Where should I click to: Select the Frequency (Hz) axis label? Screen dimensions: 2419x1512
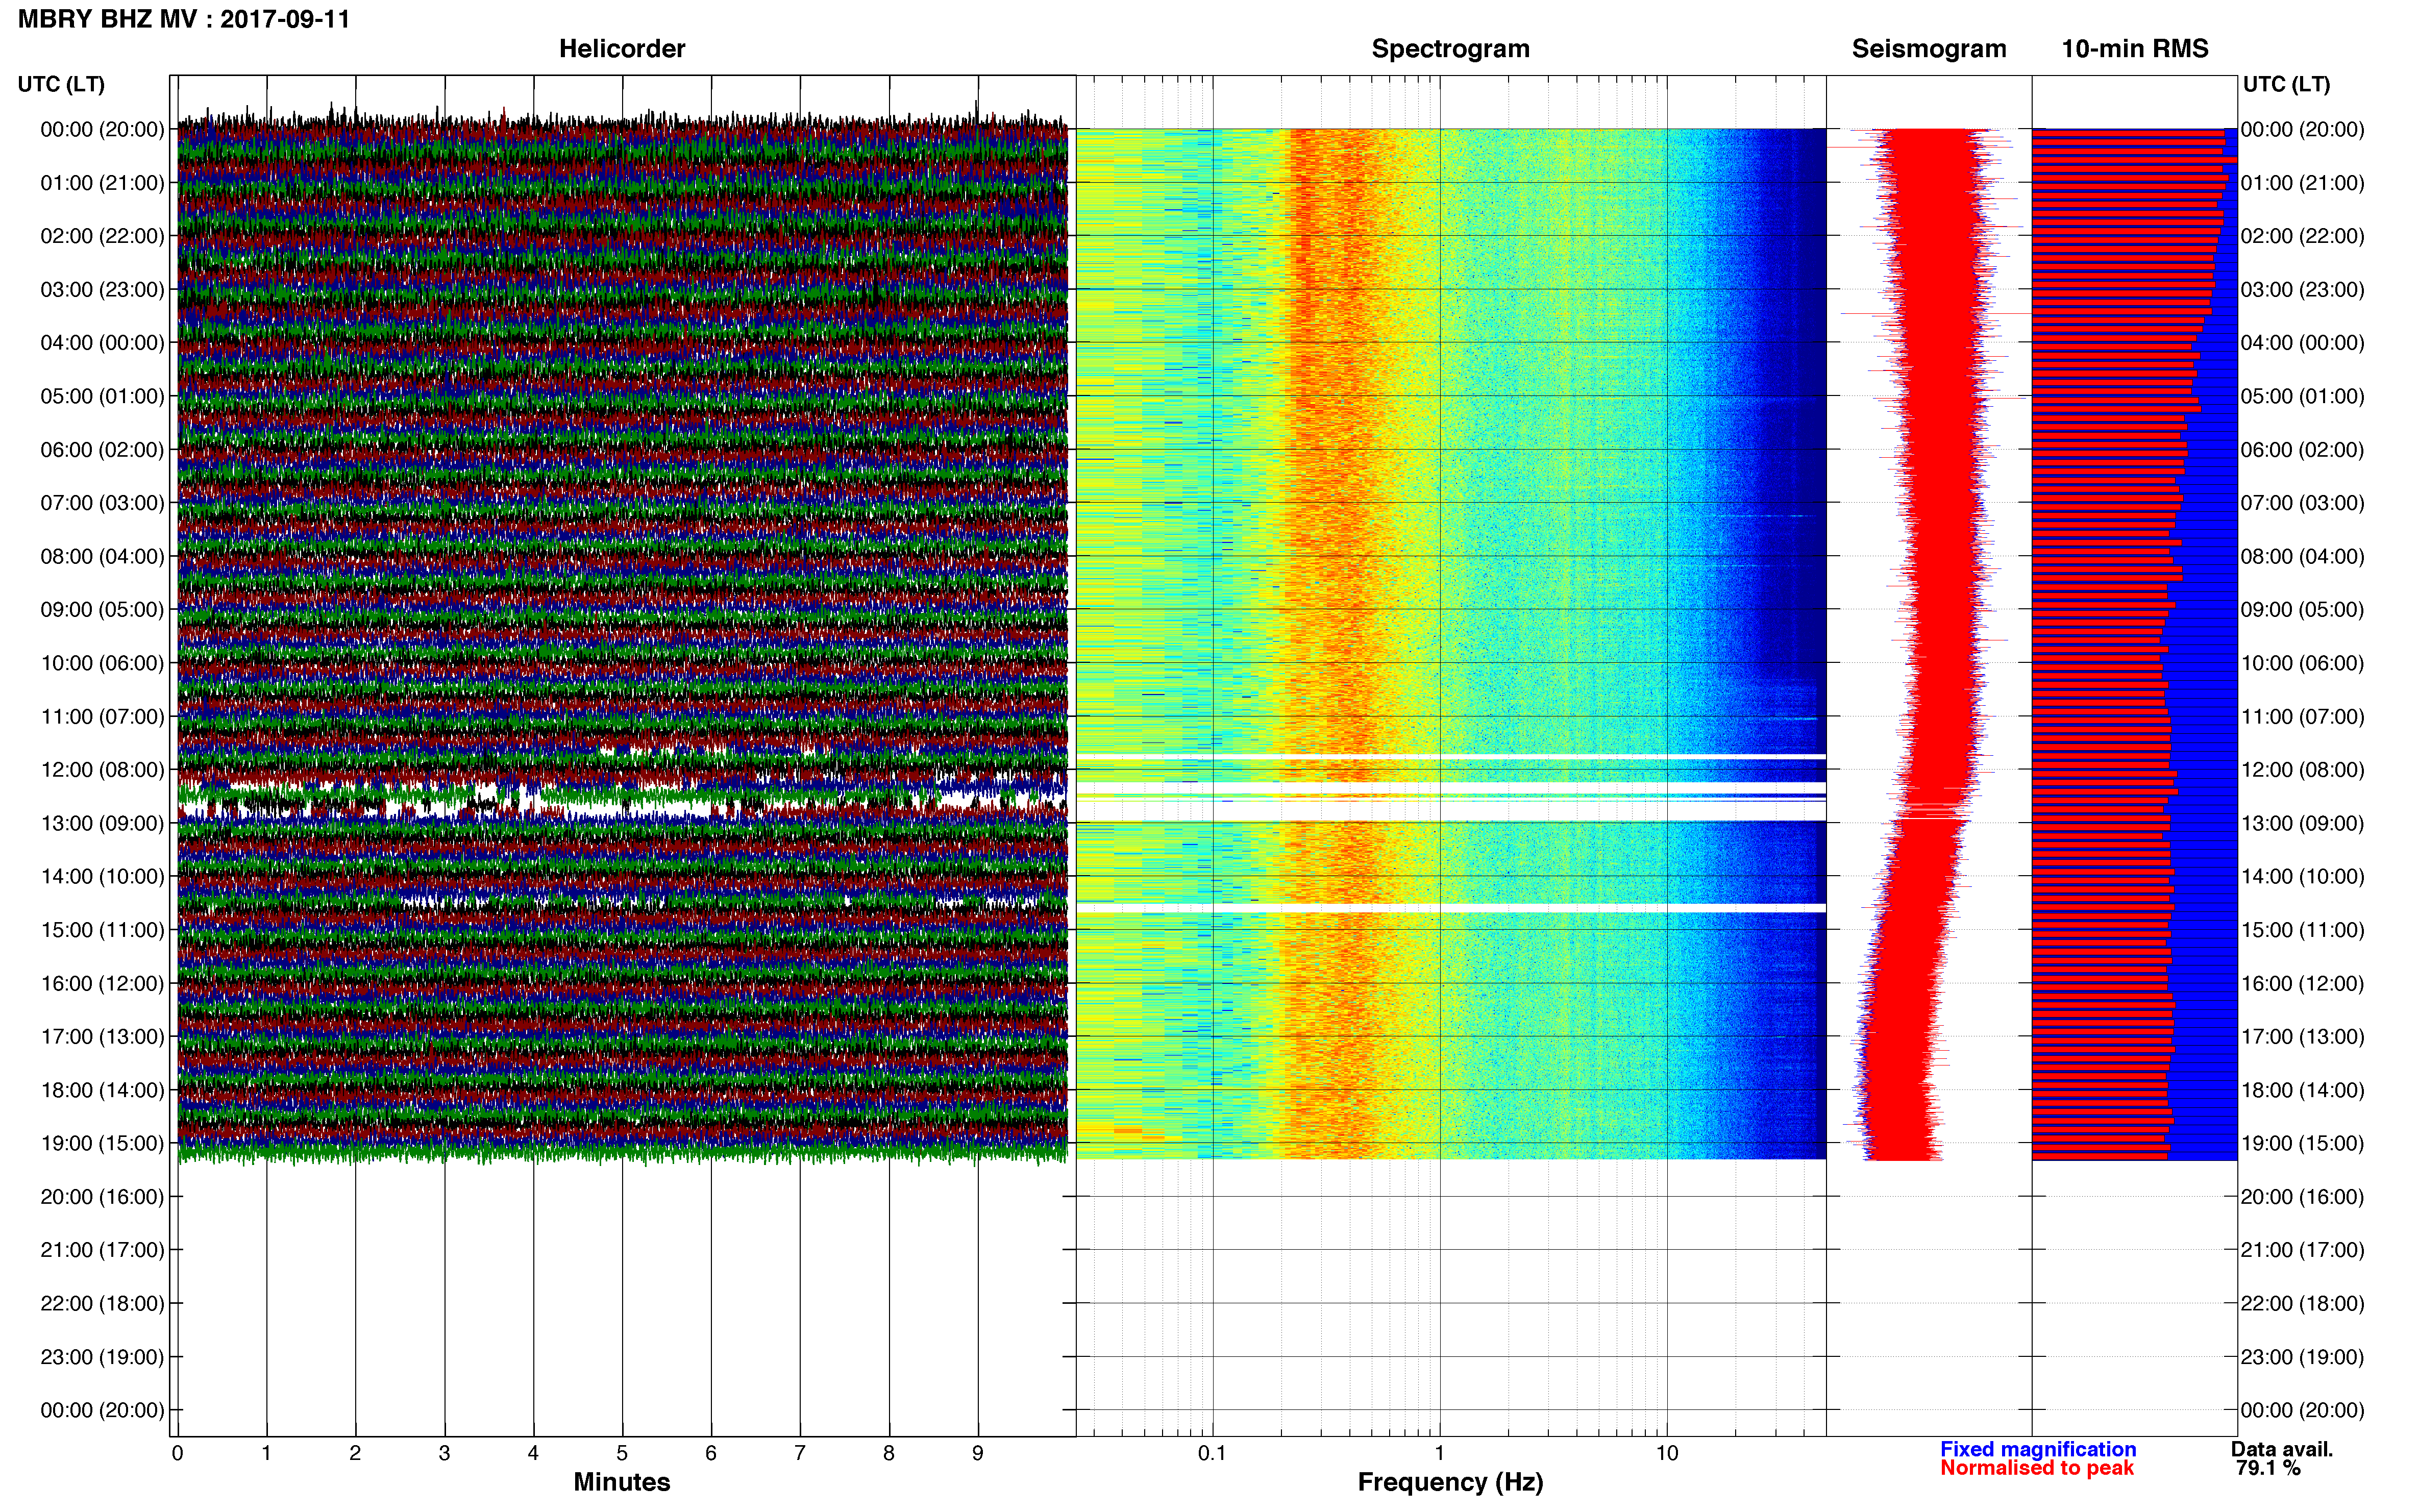tap(1450, 1482)
